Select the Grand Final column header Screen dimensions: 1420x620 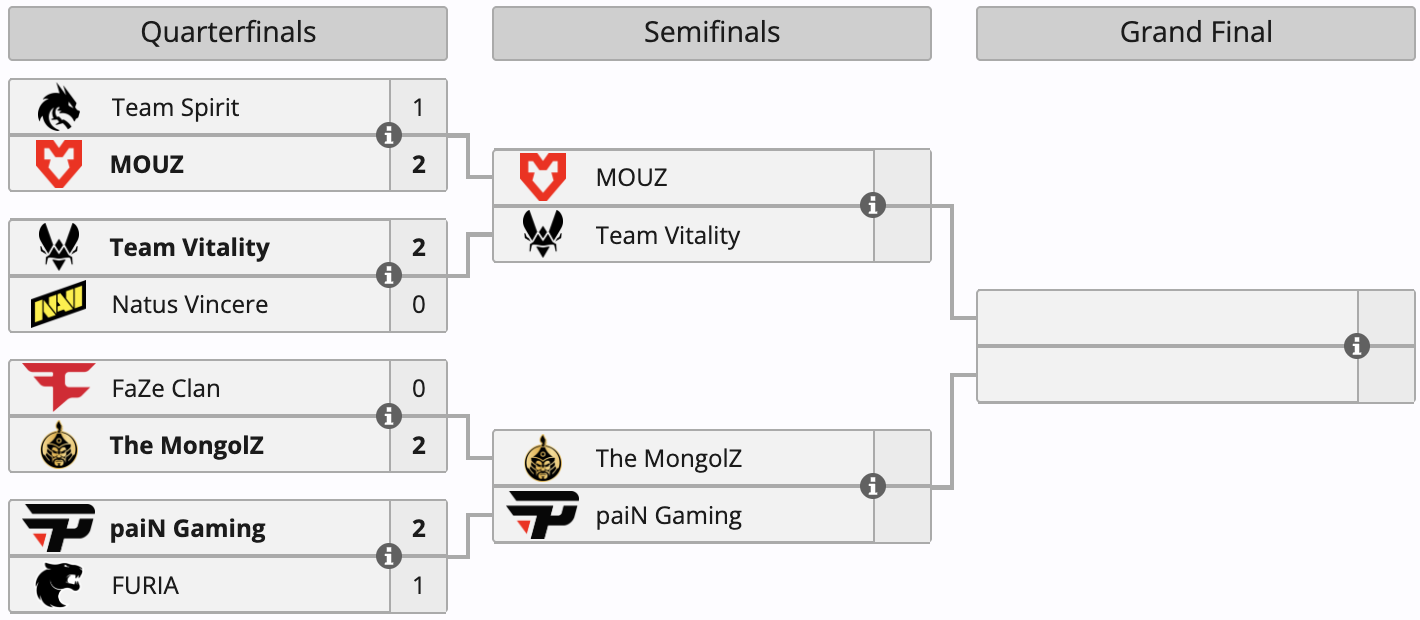pos(1196,33)
